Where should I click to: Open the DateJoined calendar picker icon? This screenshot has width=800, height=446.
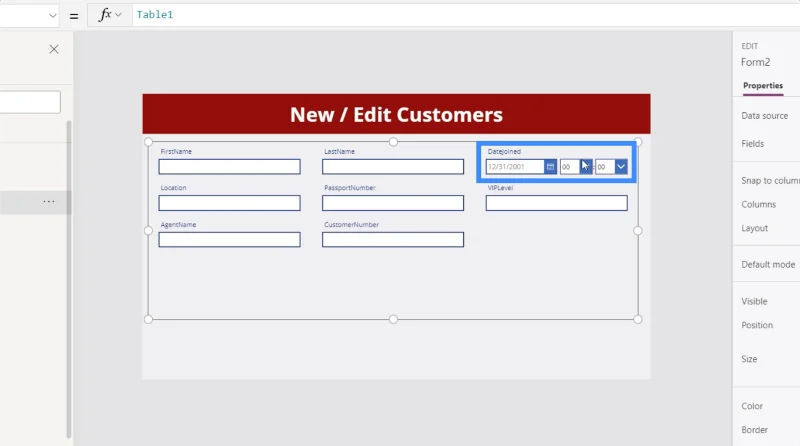coord(550,166)
